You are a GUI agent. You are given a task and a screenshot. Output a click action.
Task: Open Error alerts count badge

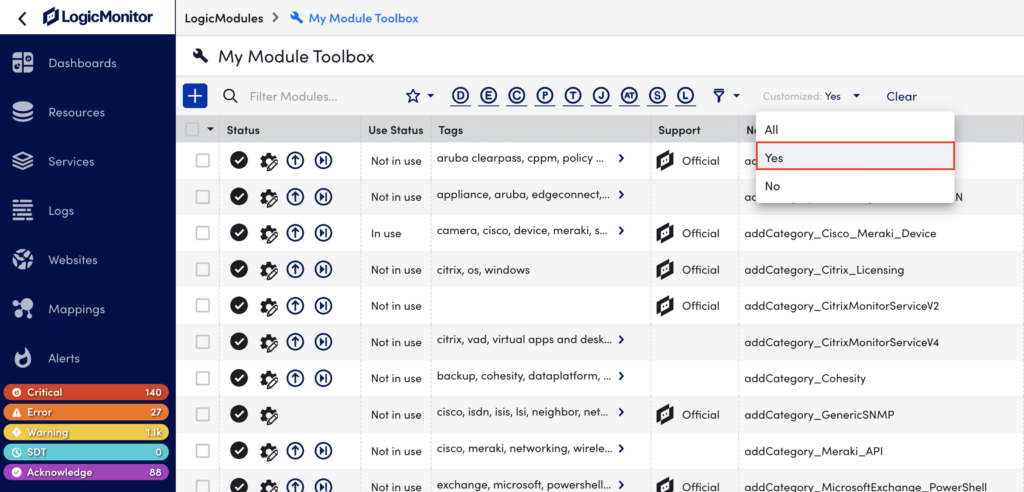coord(86,412)
